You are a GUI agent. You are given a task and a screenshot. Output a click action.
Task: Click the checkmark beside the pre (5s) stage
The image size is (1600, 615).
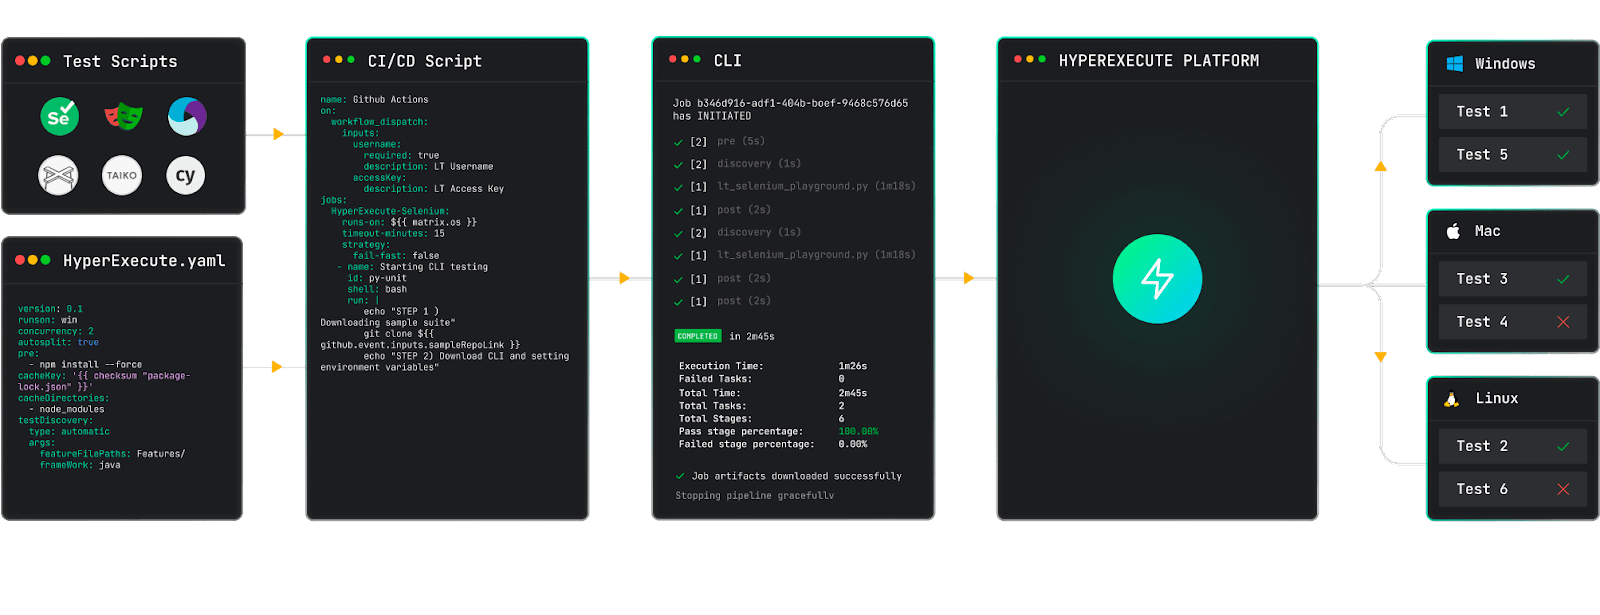click(679, 142)
